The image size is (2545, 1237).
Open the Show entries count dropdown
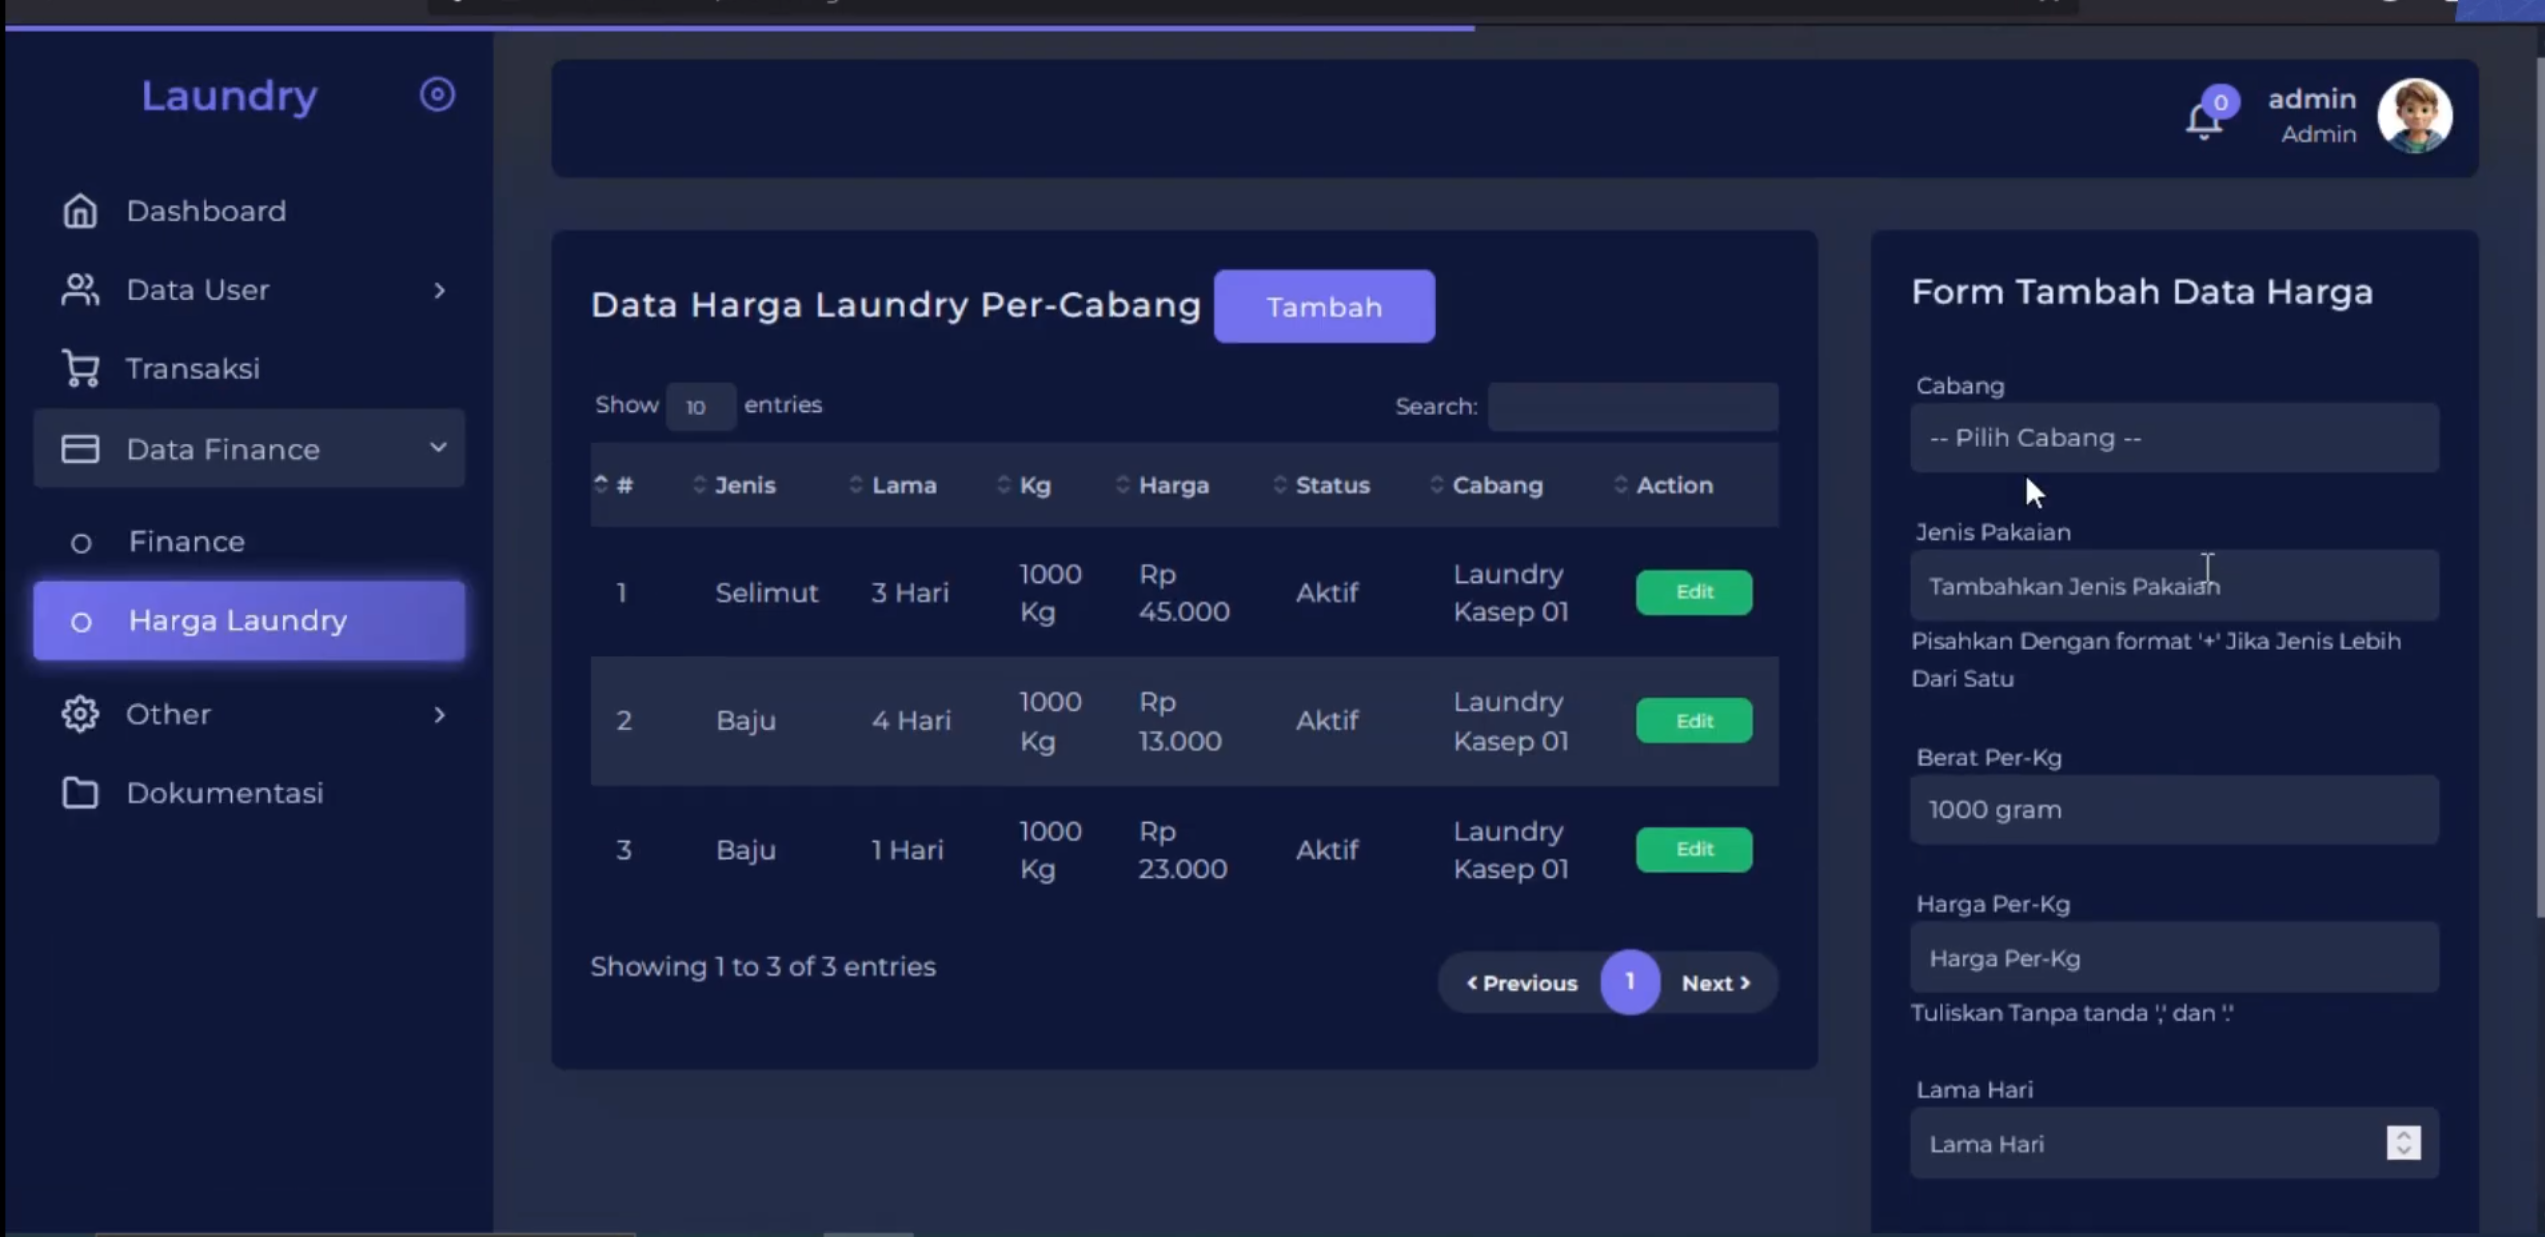[x=701, y=406]
